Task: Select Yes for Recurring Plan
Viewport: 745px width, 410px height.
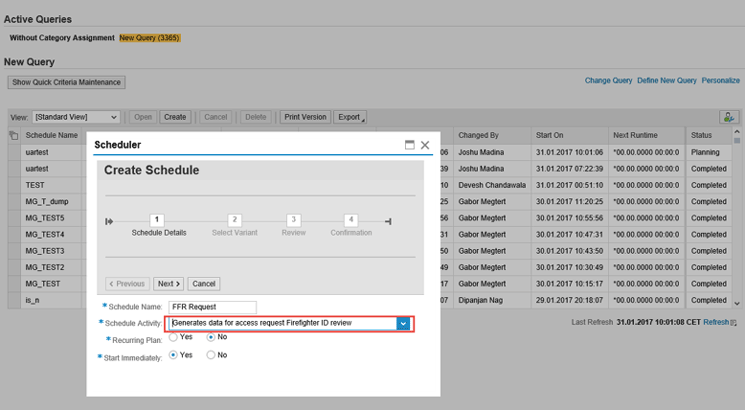Action: [x=174, y=338]
